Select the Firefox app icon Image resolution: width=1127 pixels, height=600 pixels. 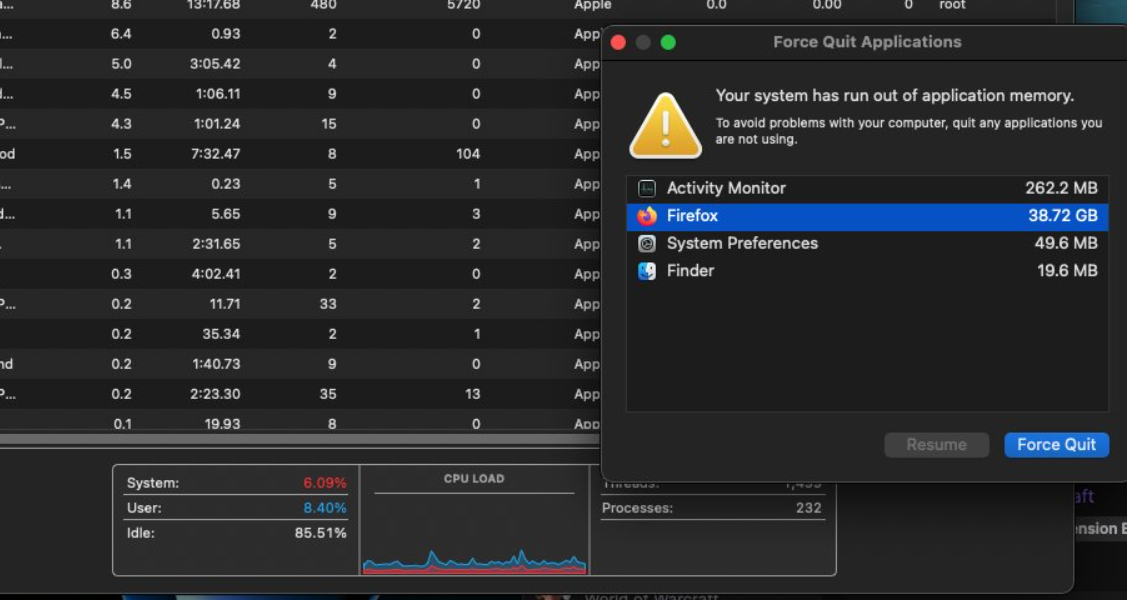click(647, 216)
